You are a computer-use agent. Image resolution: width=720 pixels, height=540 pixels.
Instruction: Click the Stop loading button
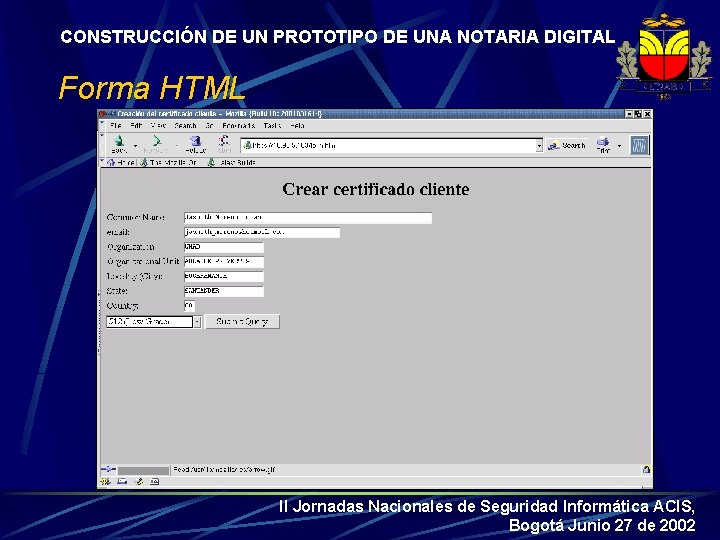pos(224,144)
